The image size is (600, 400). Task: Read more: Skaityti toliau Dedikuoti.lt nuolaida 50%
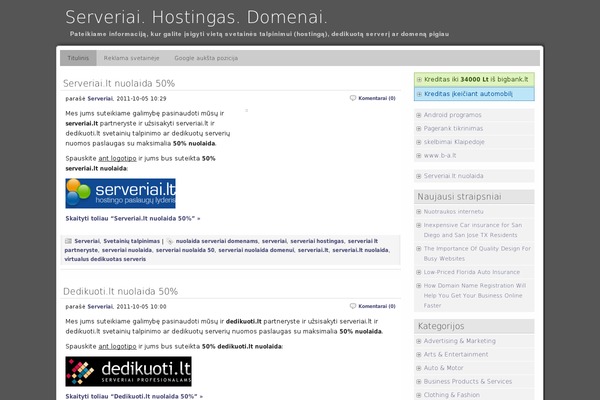(134, 396)
